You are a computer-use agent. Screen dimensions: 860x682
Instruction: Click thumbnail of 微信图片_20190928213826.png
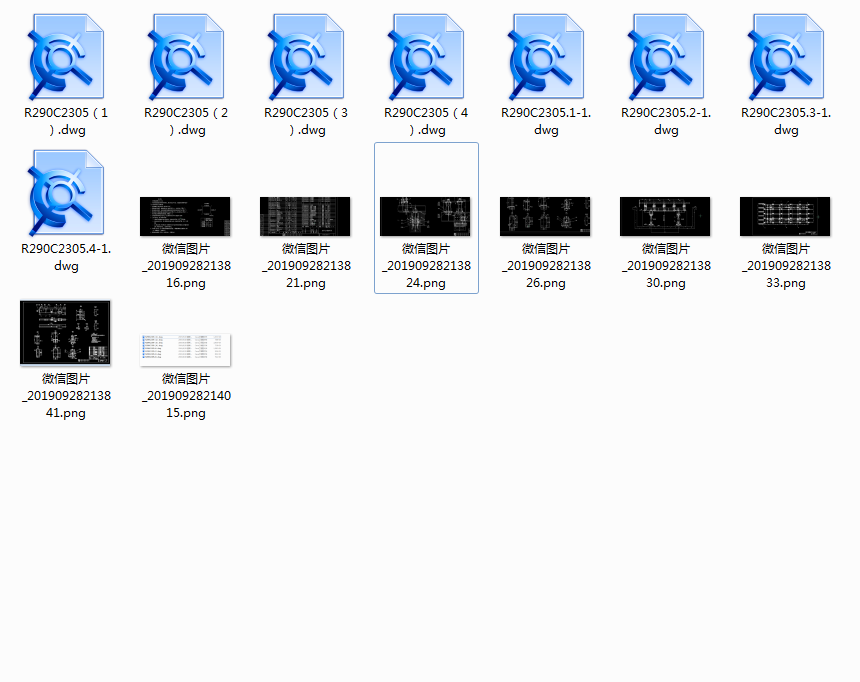click(x=545, y=217)
